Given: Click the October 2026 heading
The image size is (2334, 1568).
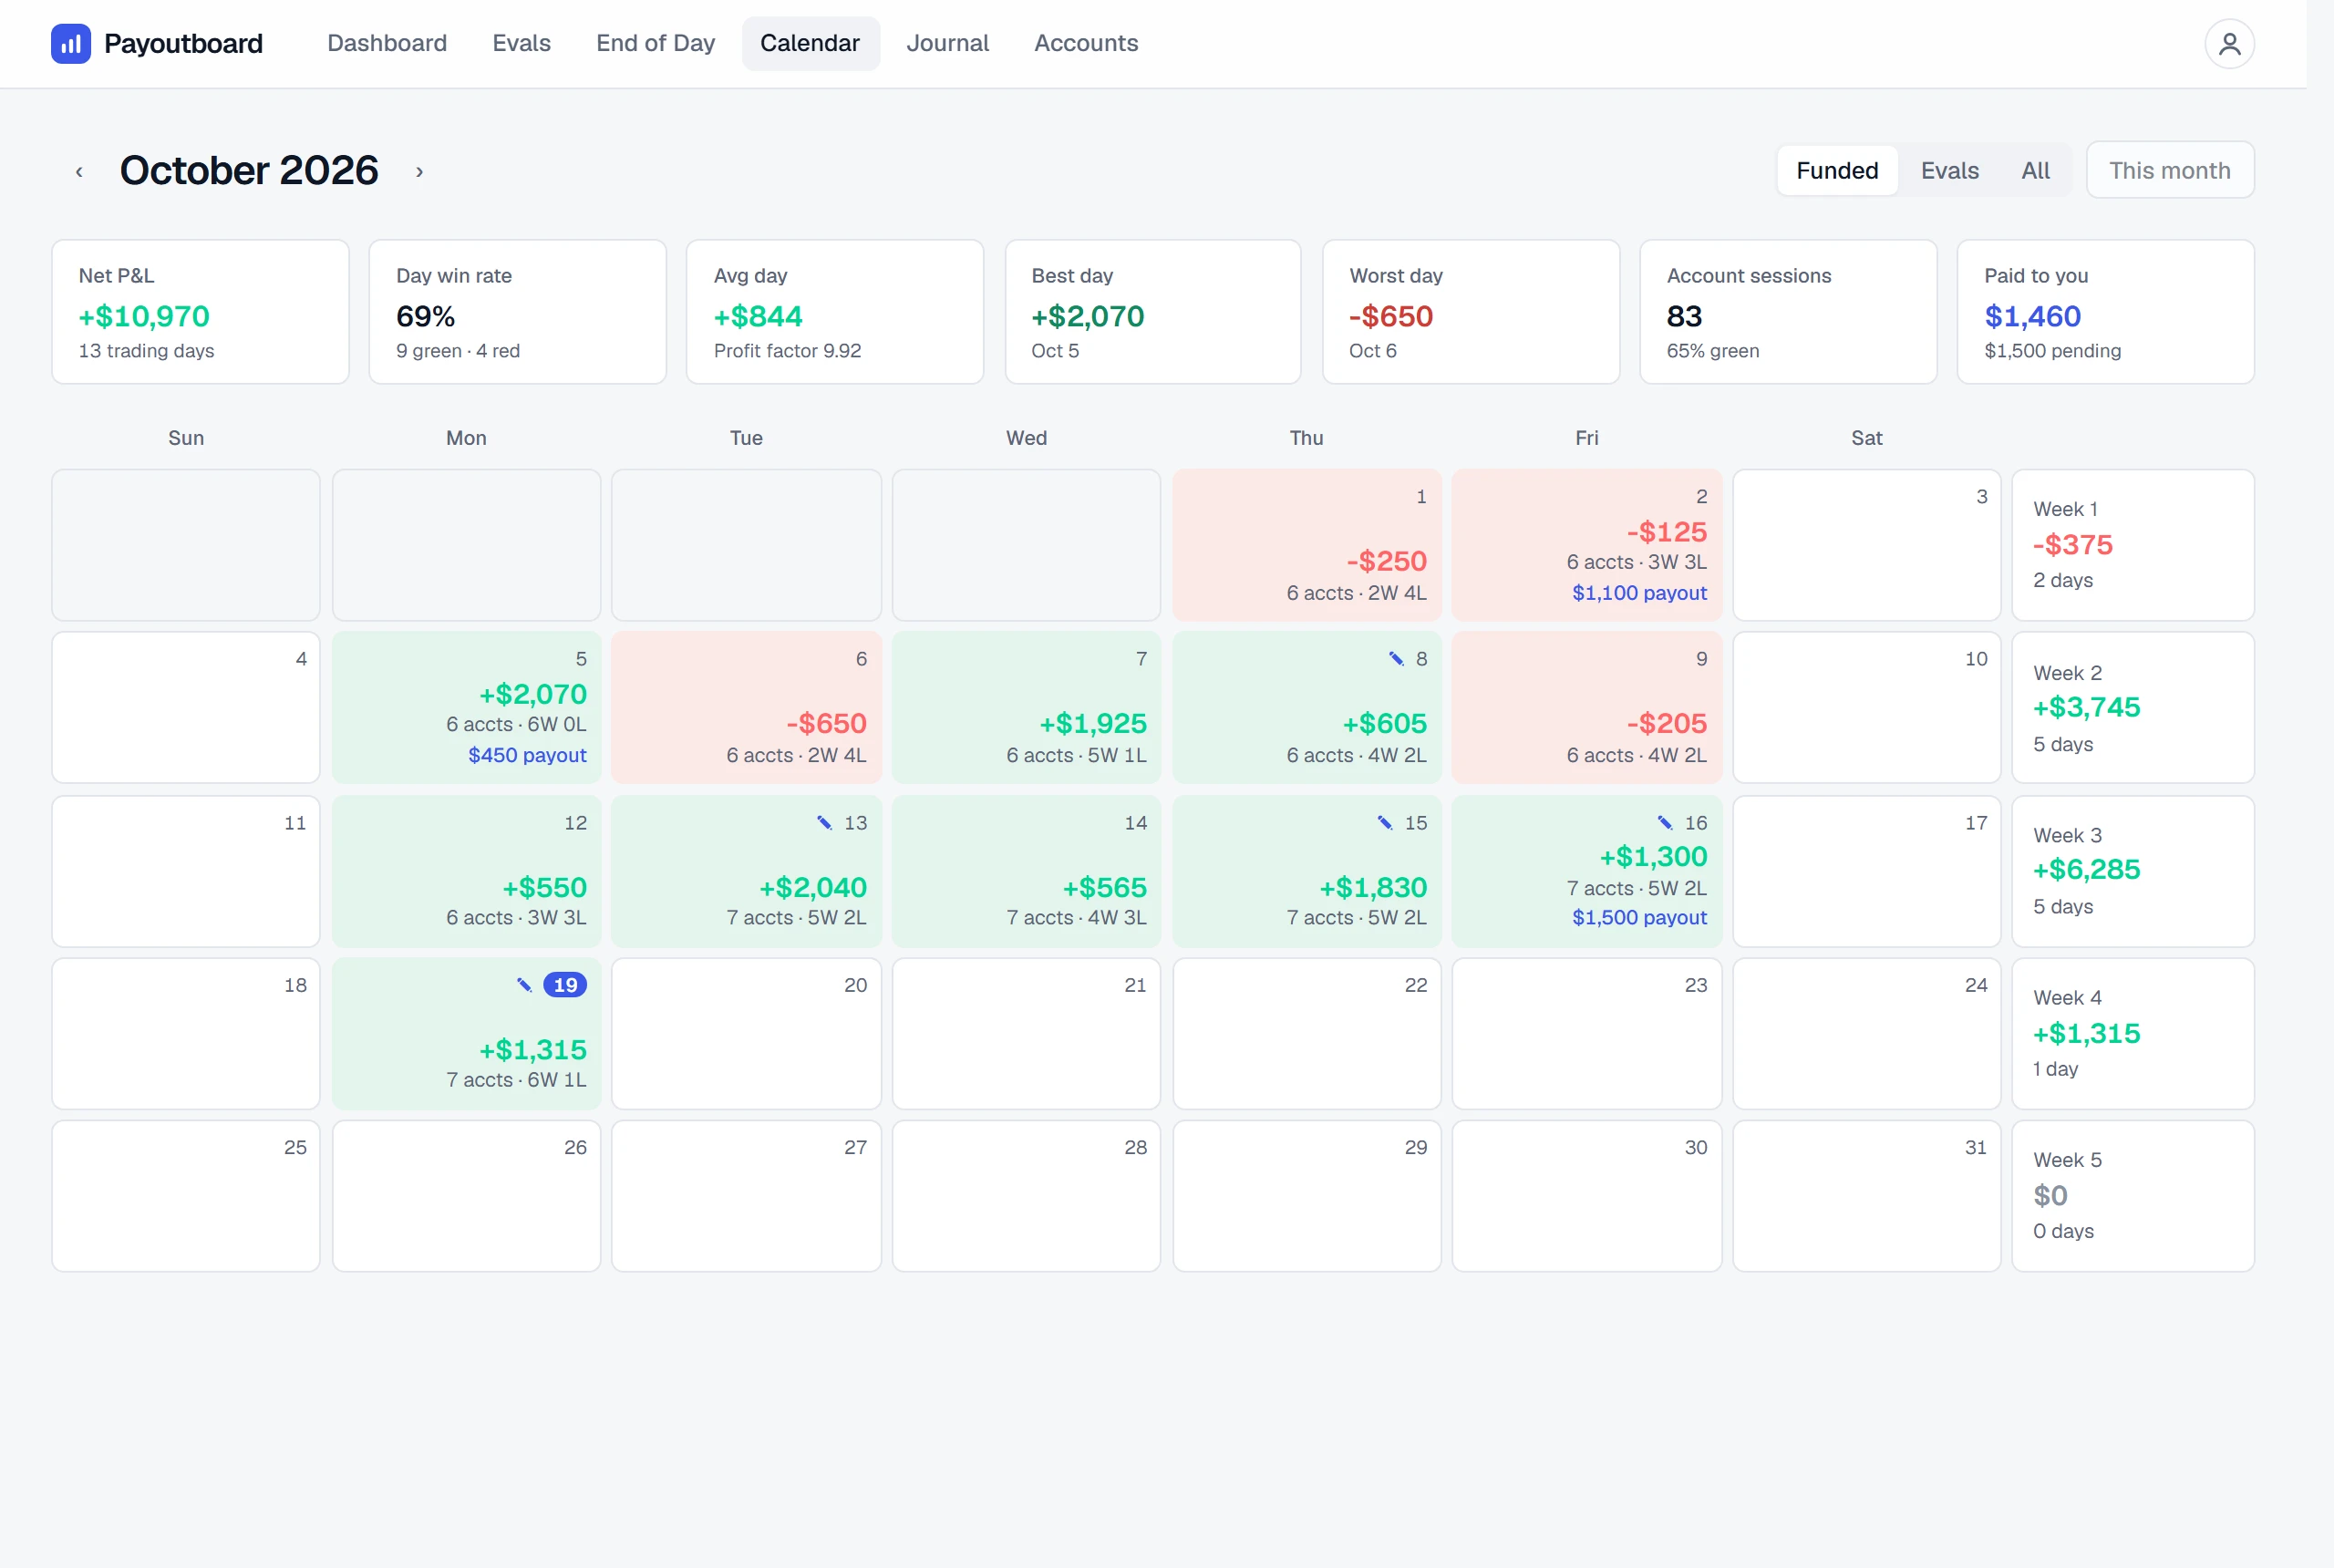Looking at the screenshot, I should 249,170.
